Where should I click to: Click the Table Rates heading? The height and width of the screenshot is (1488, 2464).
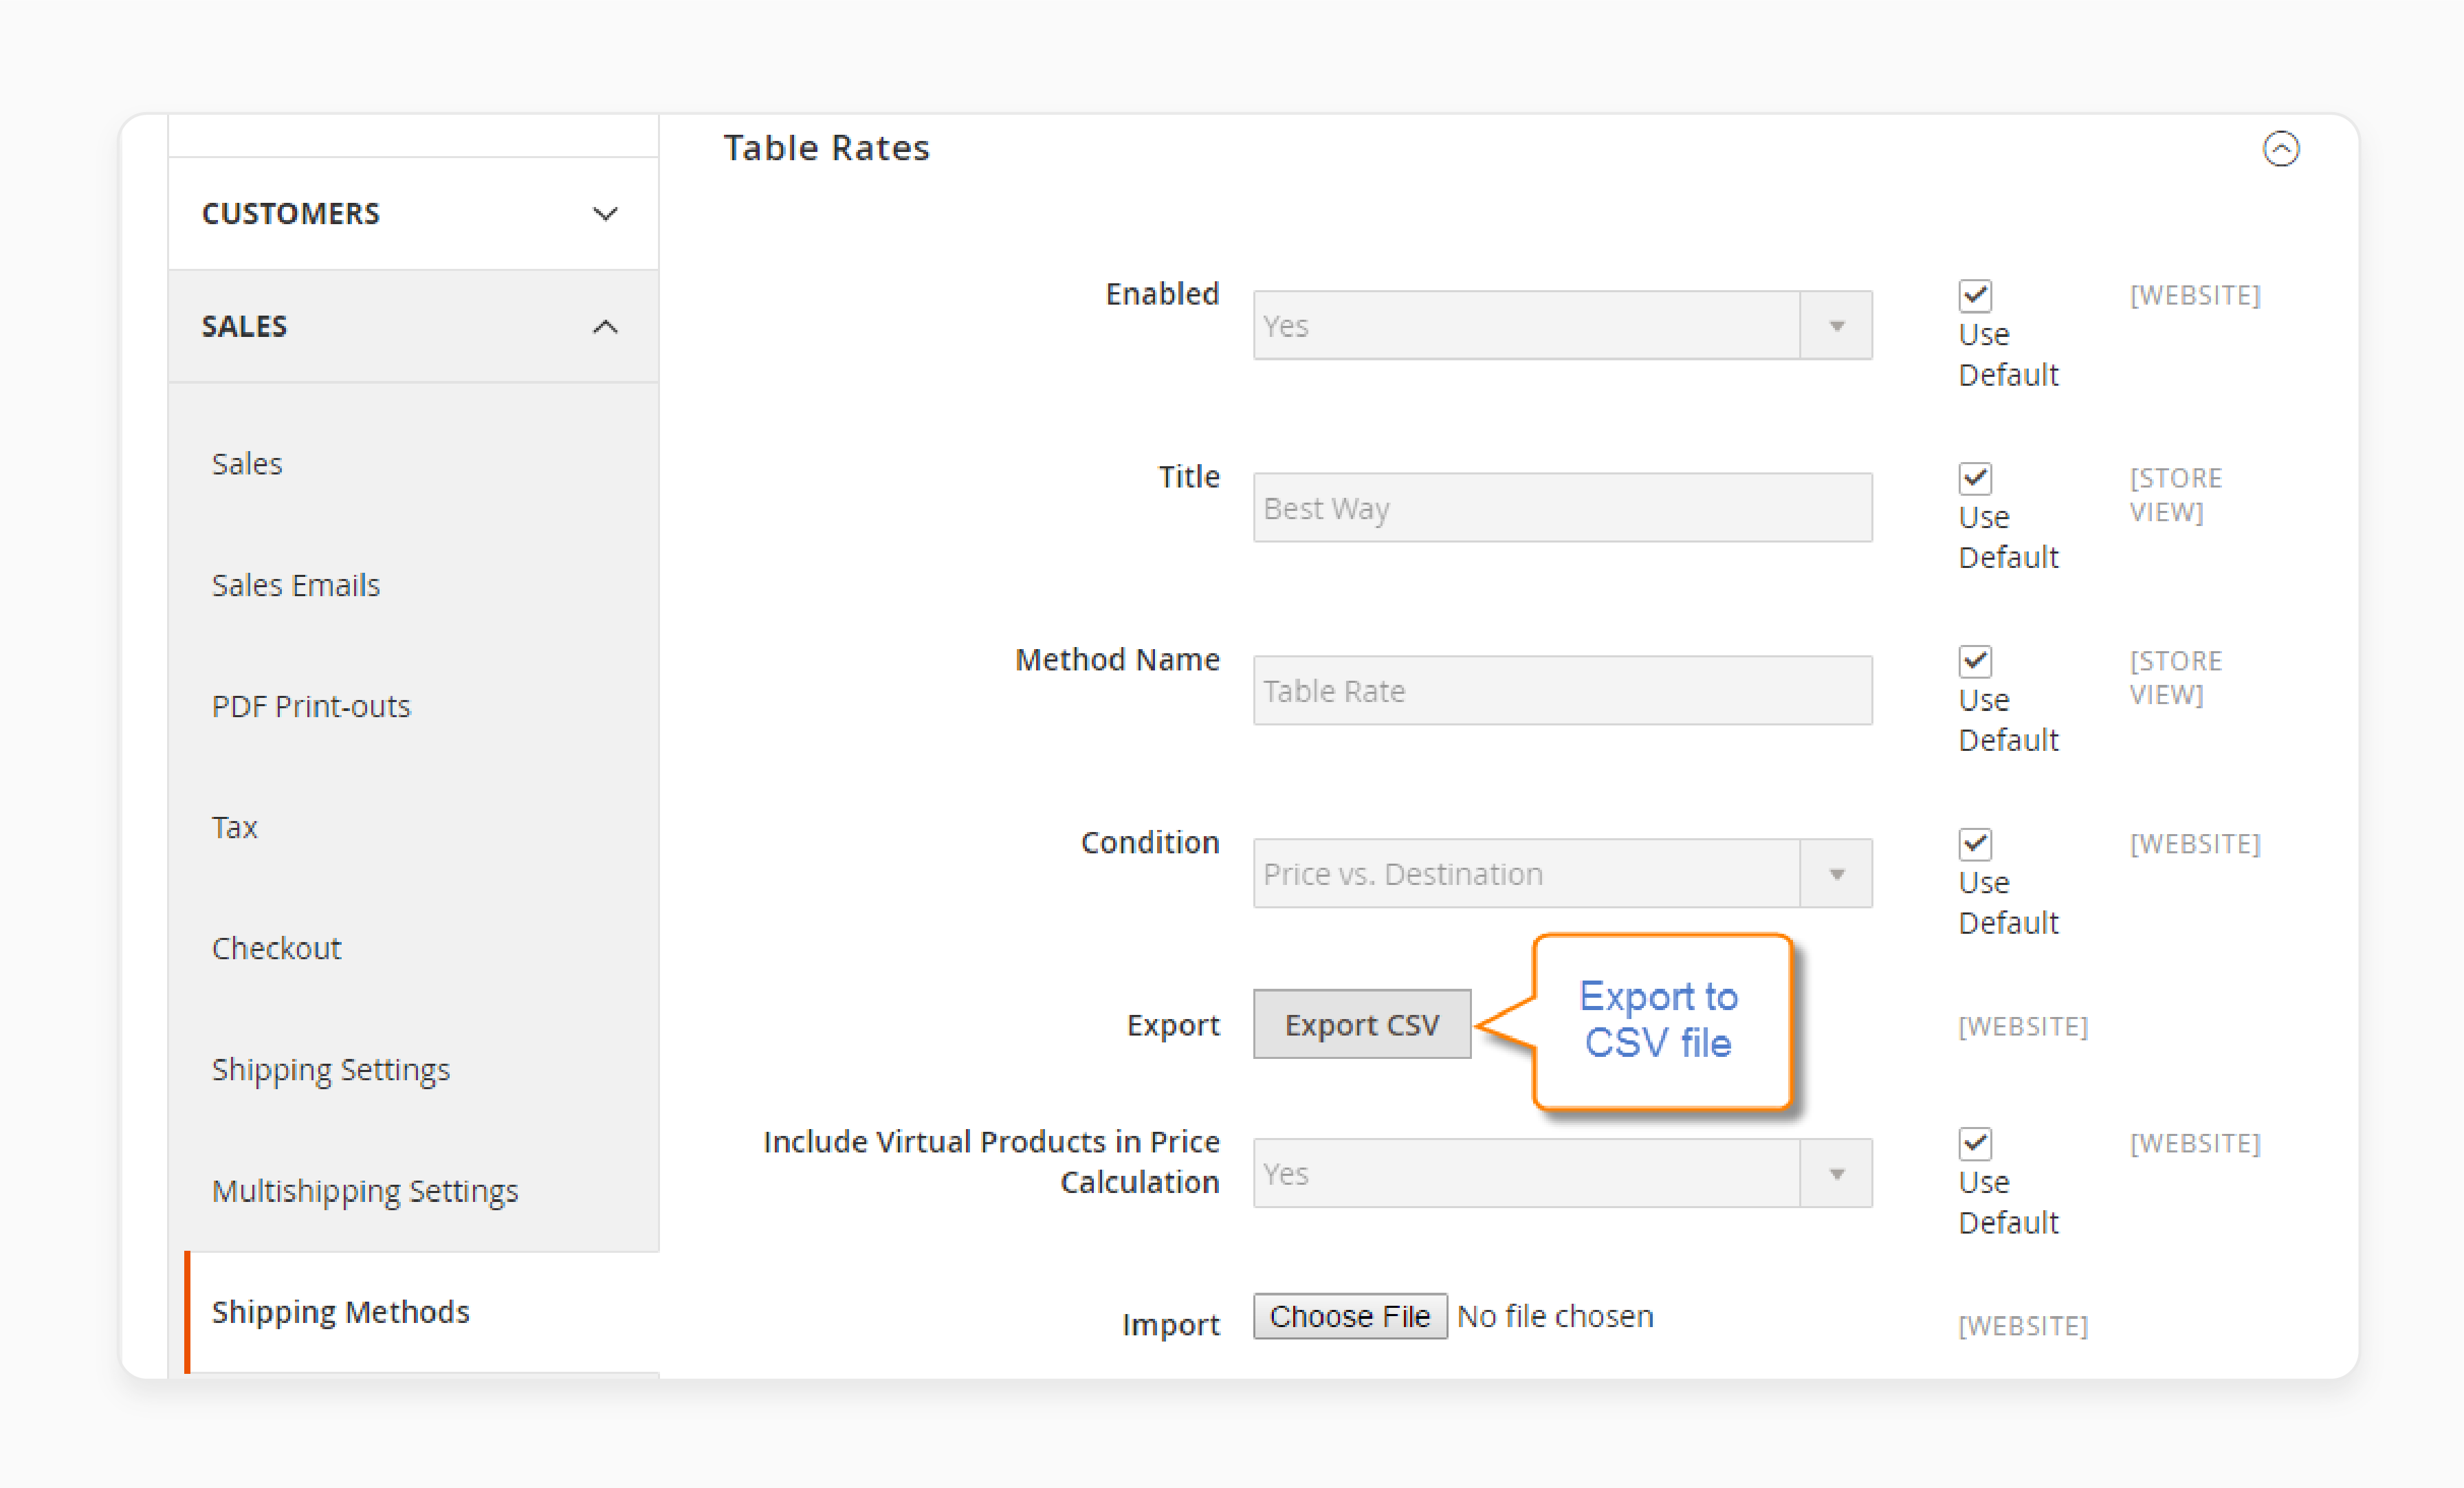pyautogui.click(x=827, y=148)
